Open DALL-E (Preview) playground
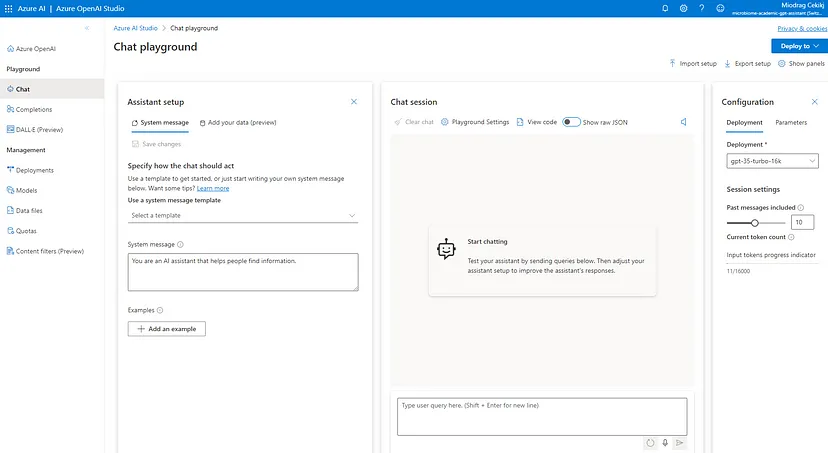The image size is (828, 453). 35,129
